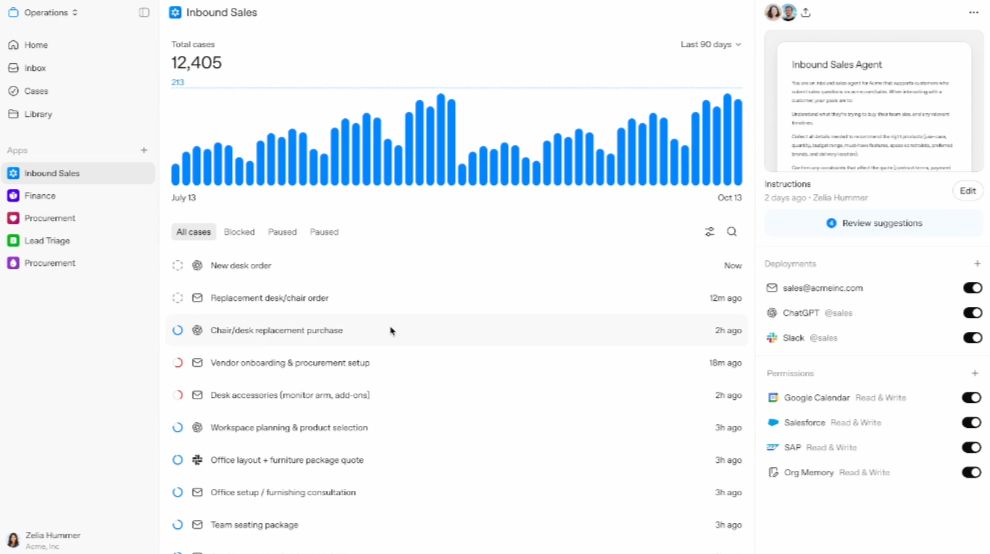
Task: Open Zelia Hummer account menu
Action: point(43,540)
